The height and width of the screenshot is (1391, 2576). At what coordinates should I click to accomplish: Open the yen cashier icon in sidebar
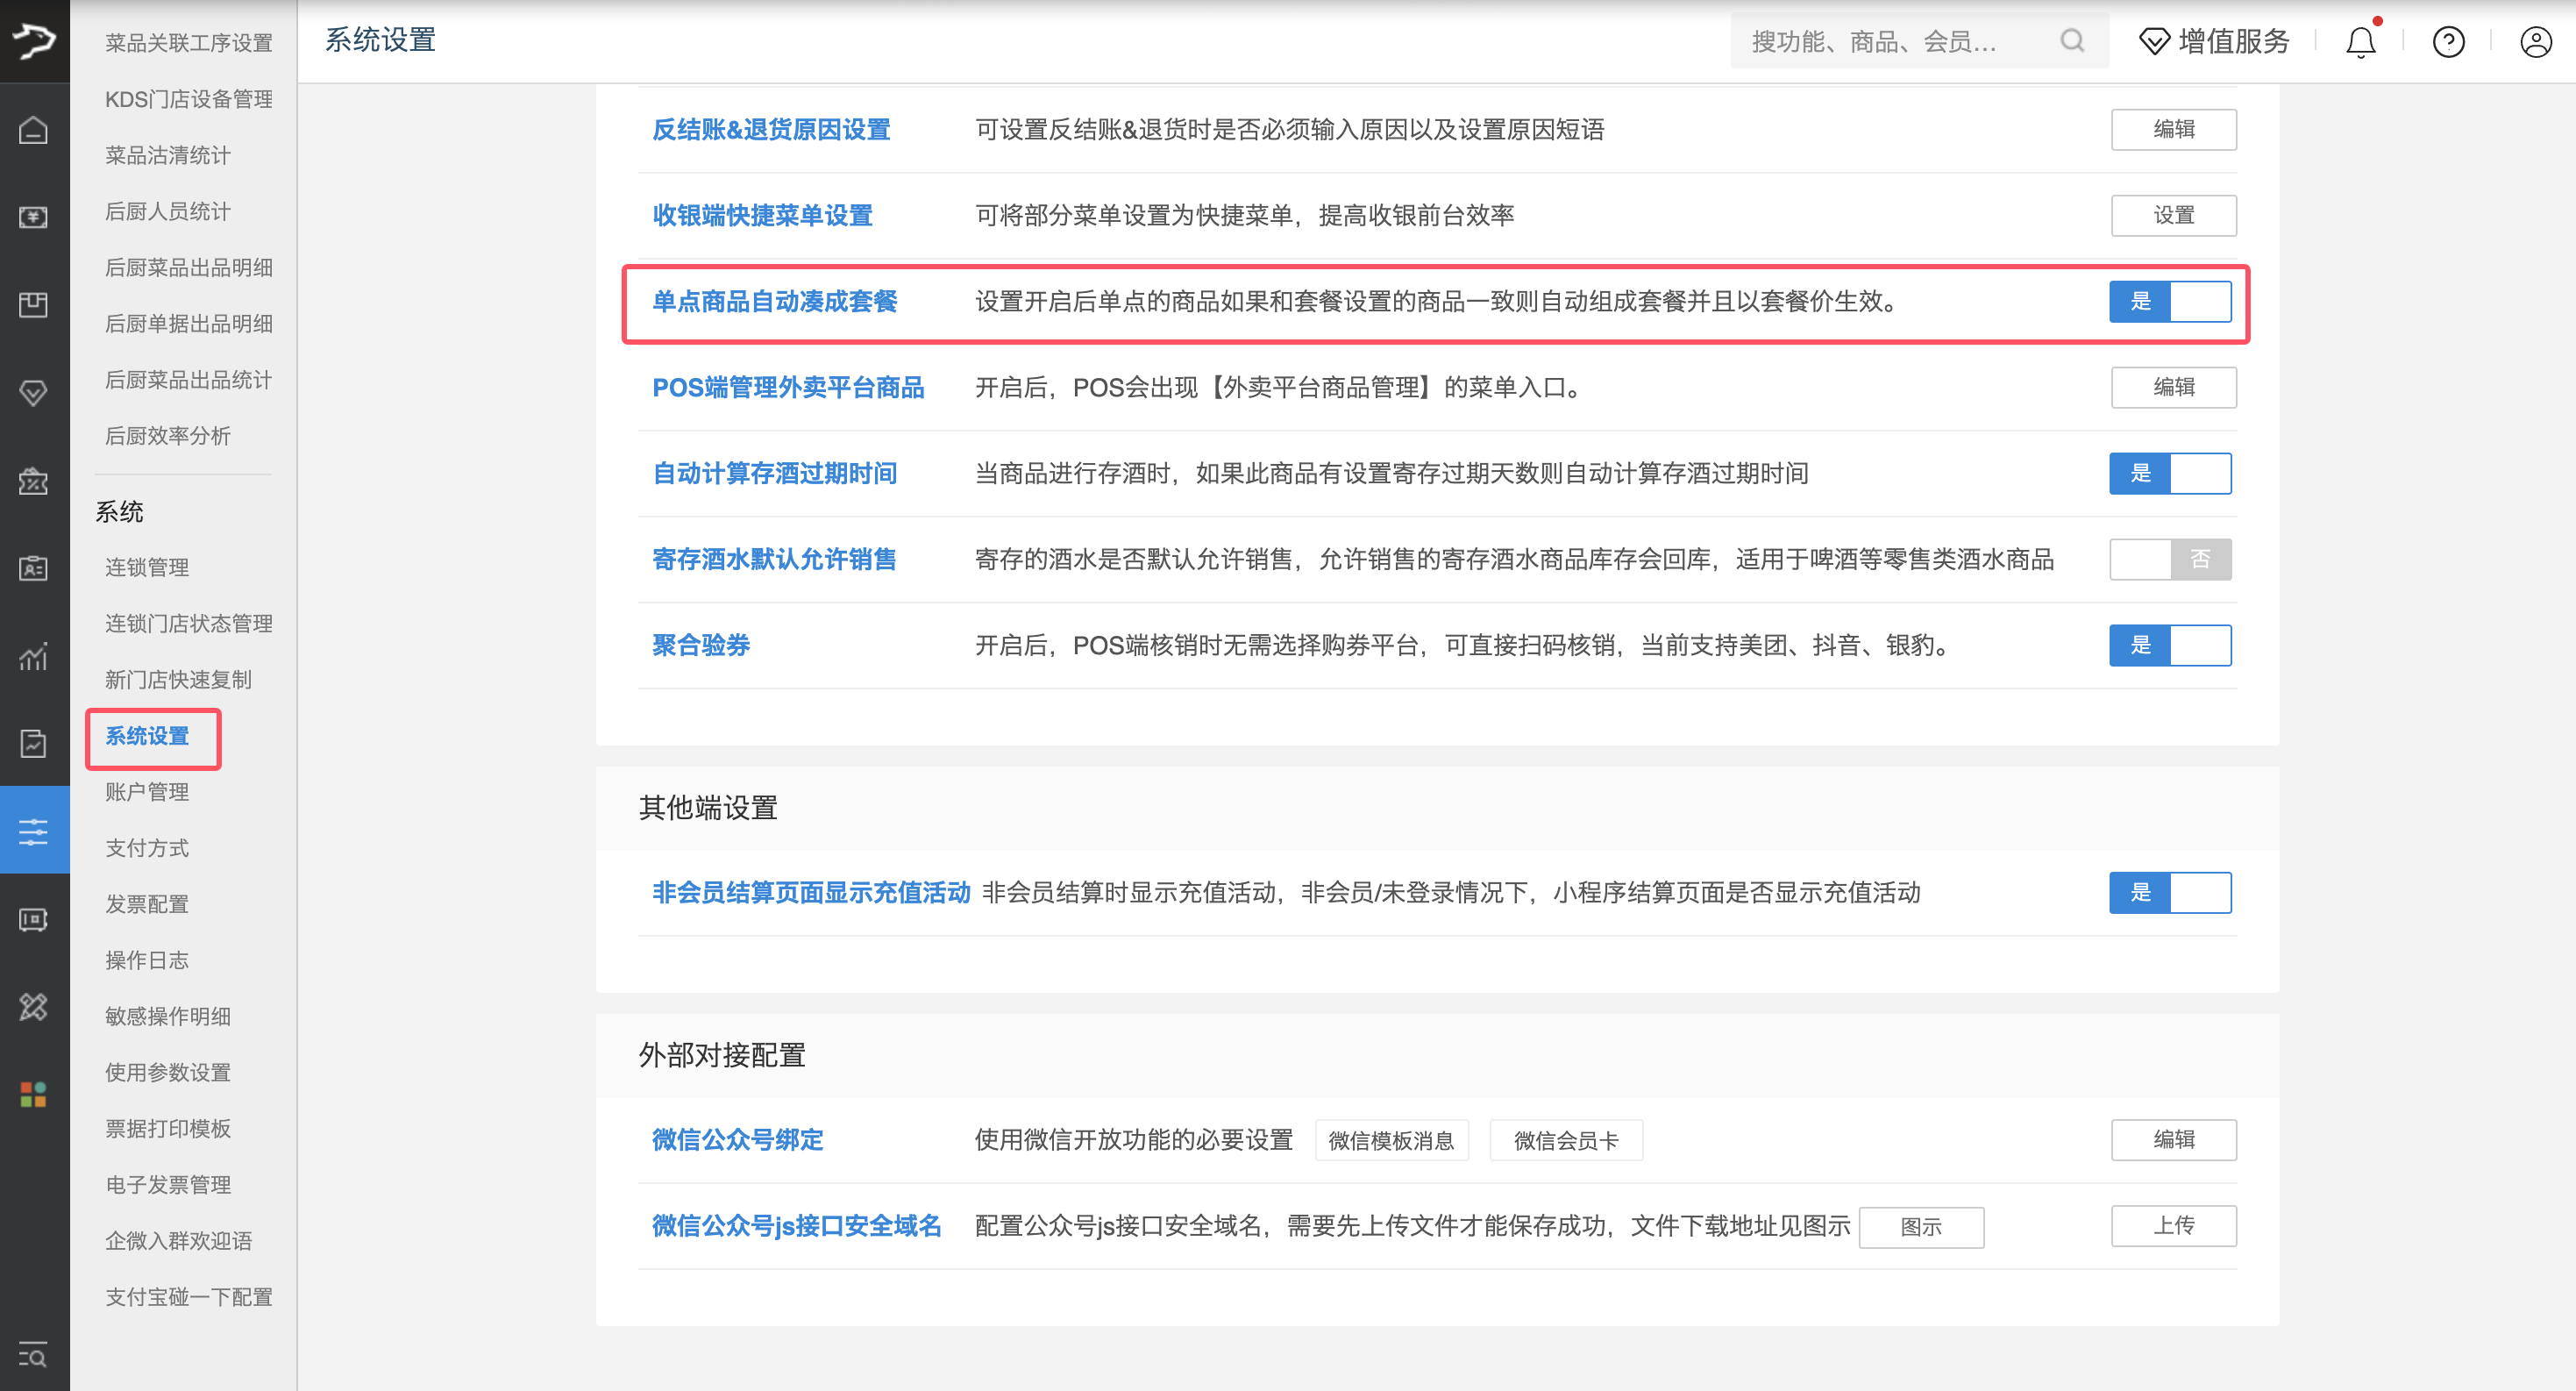coord(34,217)
